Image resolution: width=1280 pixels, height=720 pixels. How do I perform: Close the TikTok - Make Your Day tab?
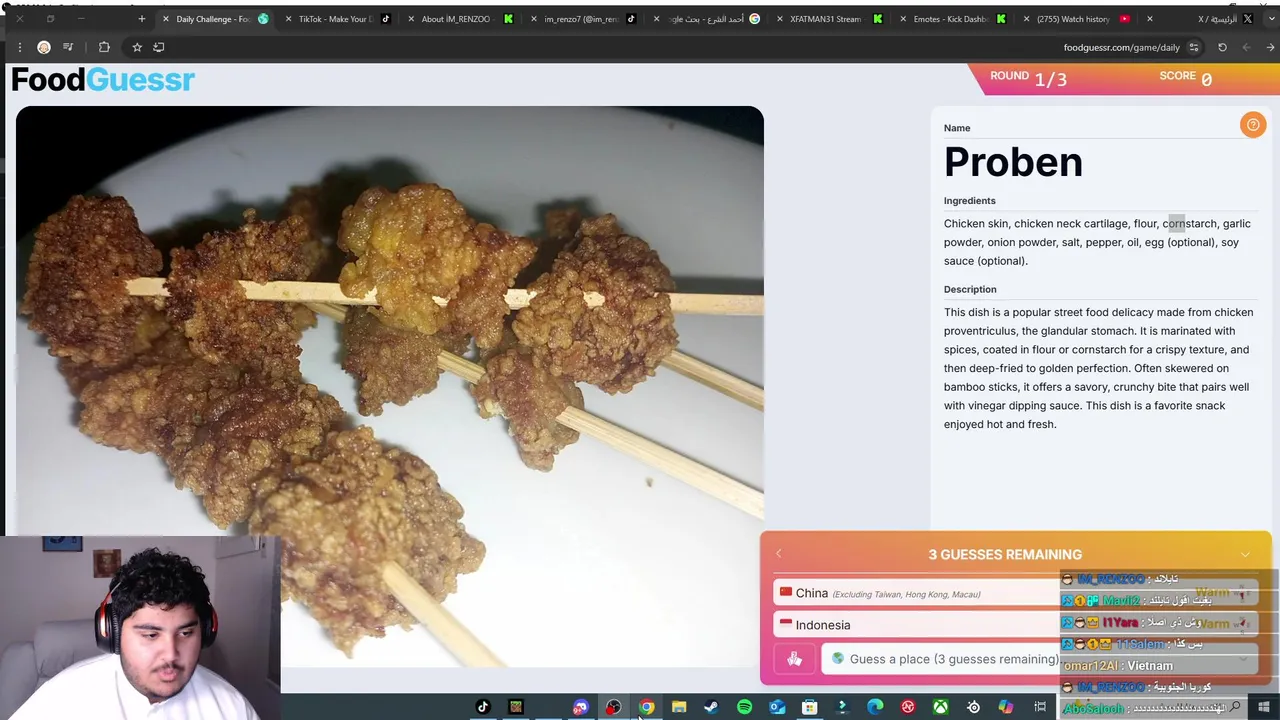pyautogui.click(x=288, y=19)
